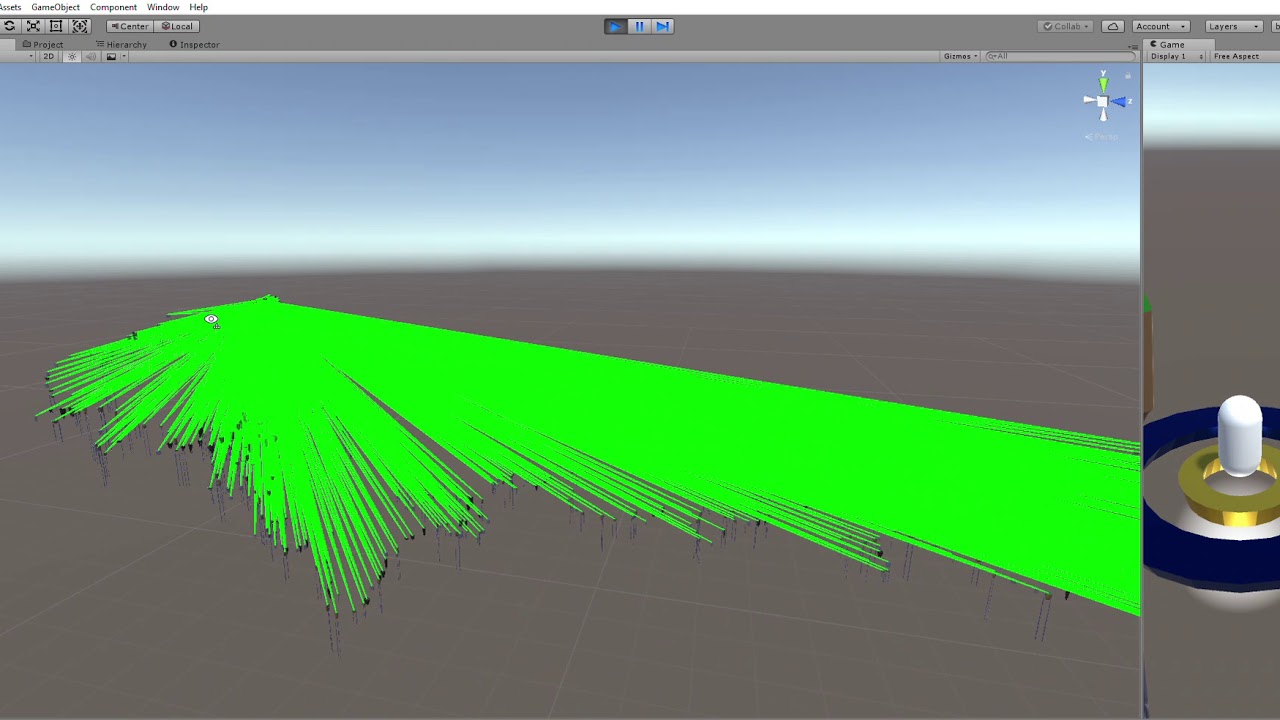Select the Rotate tool in the toolbar
Screen dimensions: 1280x720
[10, 26]
